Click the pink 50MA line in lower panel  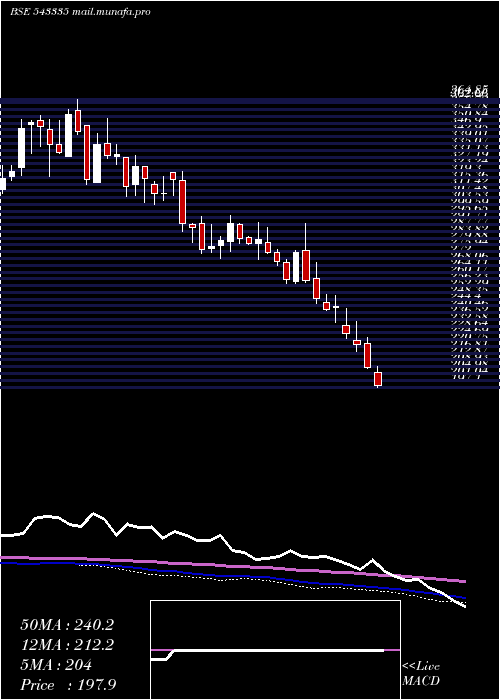click(x=232, y=567)
